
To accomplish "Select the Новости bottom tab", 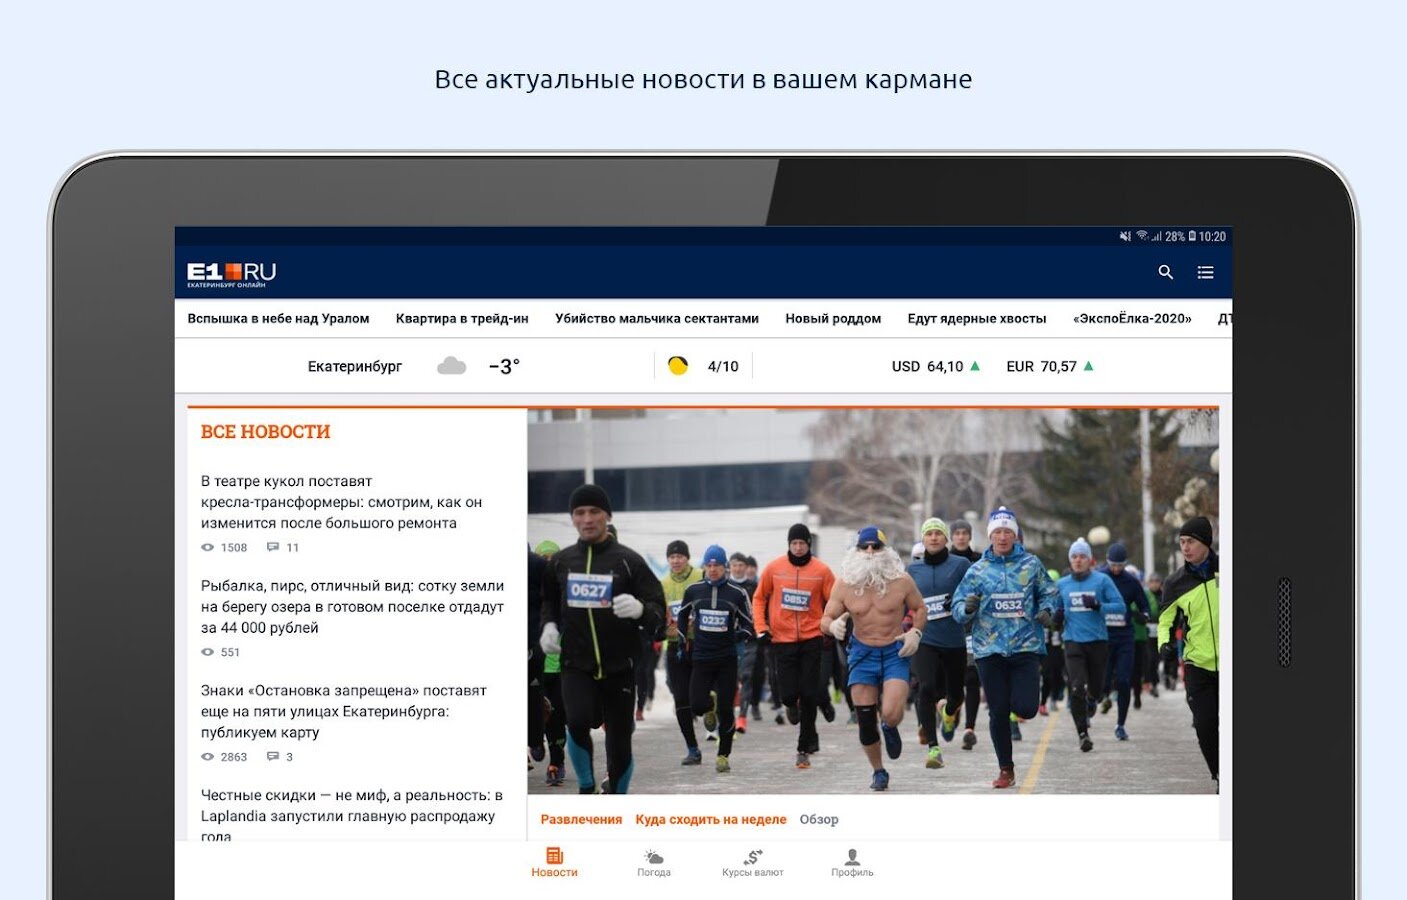I will pyautogui.click(x=554, y=863).
